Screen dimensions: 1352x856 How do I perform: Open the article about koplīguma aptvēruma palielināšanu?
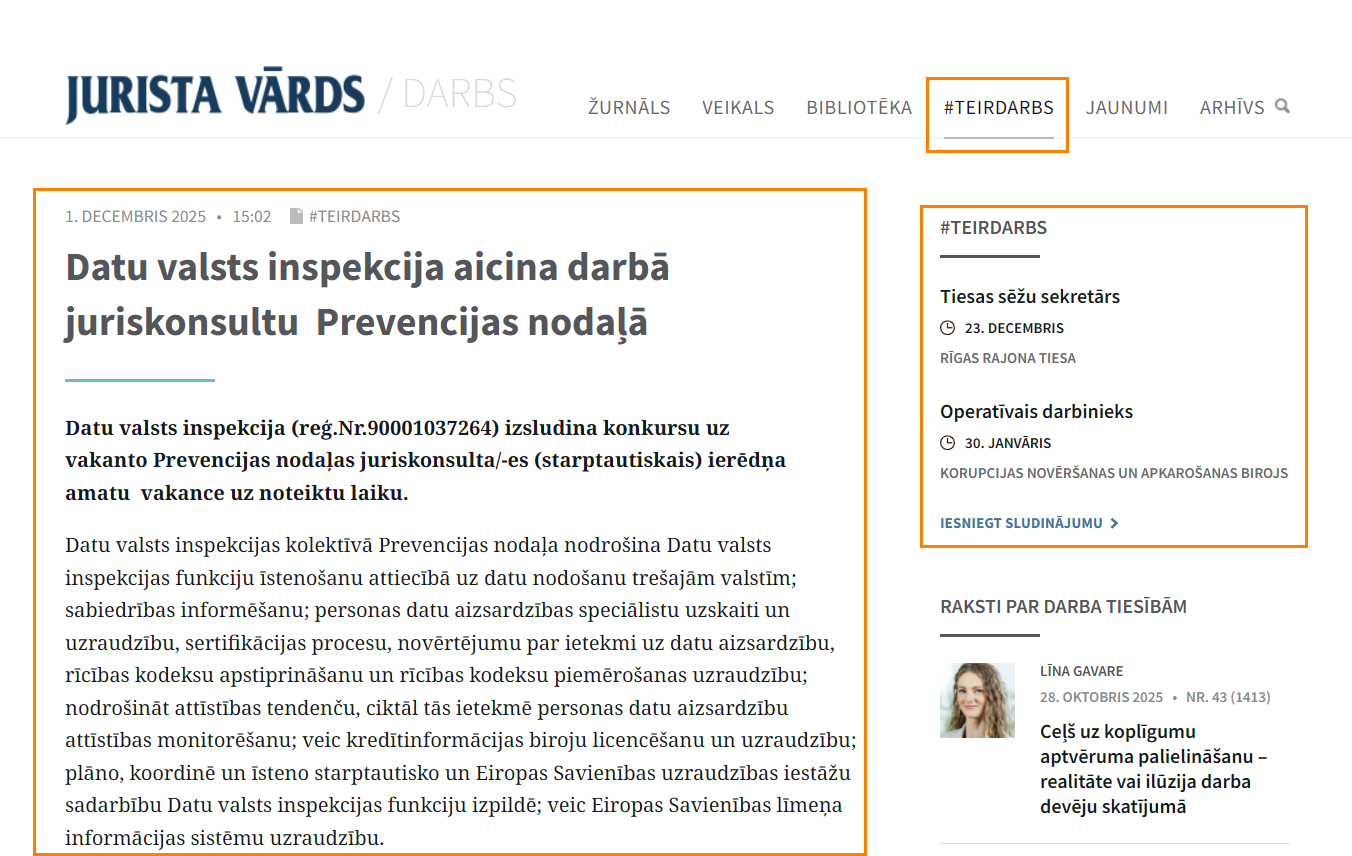1153,769
